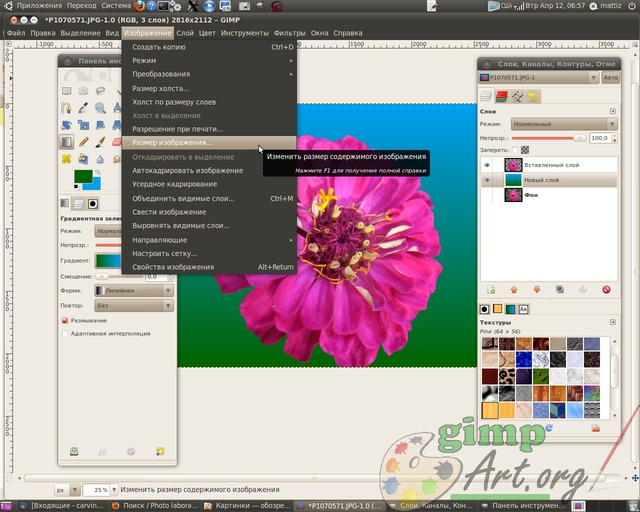The height and width of the screenshot is (512, 640).
Task: Select the Paintbrush tool
Action: click(x=100, y=142)
